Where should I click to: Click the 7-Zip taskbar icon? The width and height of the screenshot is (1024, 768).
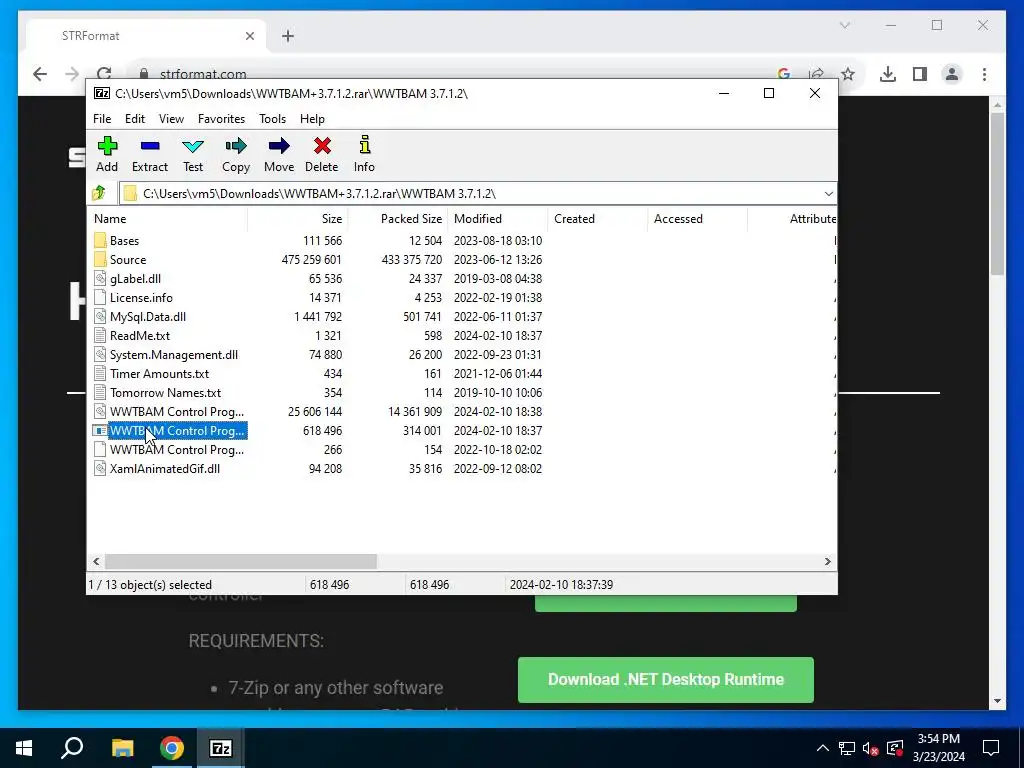pos(221,748)
